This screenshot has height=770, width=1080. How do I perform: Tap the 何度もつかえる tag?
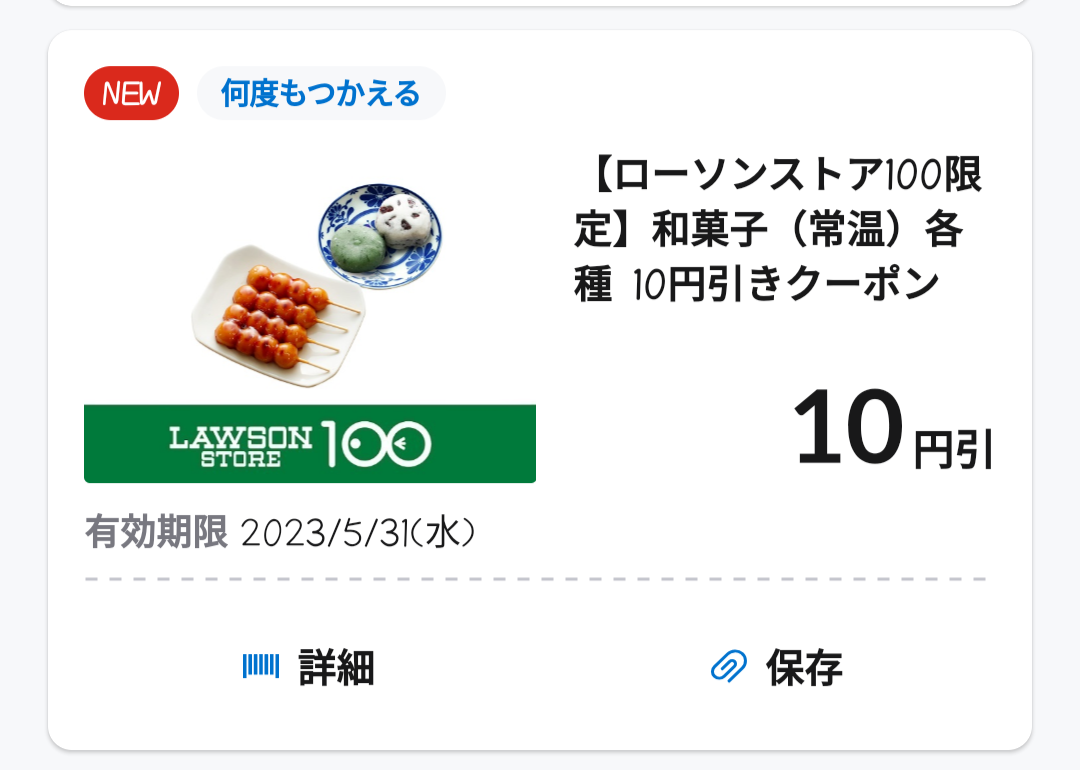321,94
